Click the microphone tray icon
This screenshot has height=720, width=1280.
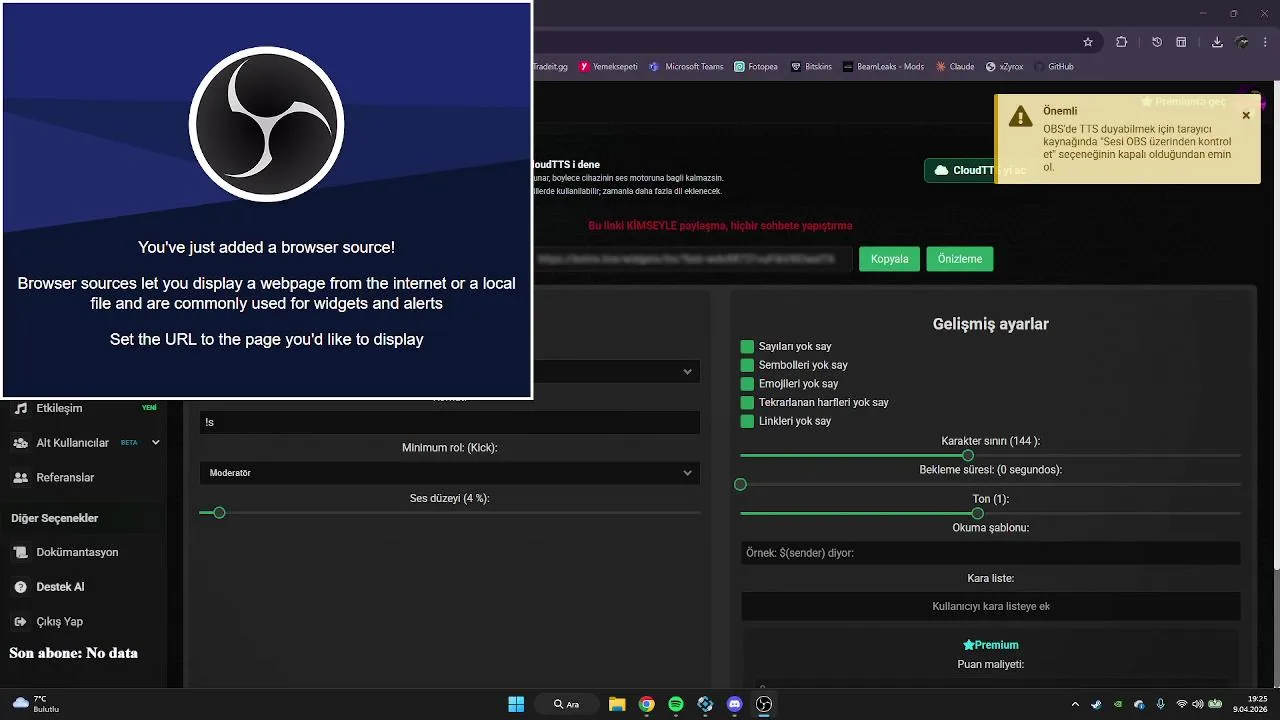point(1160,704)
